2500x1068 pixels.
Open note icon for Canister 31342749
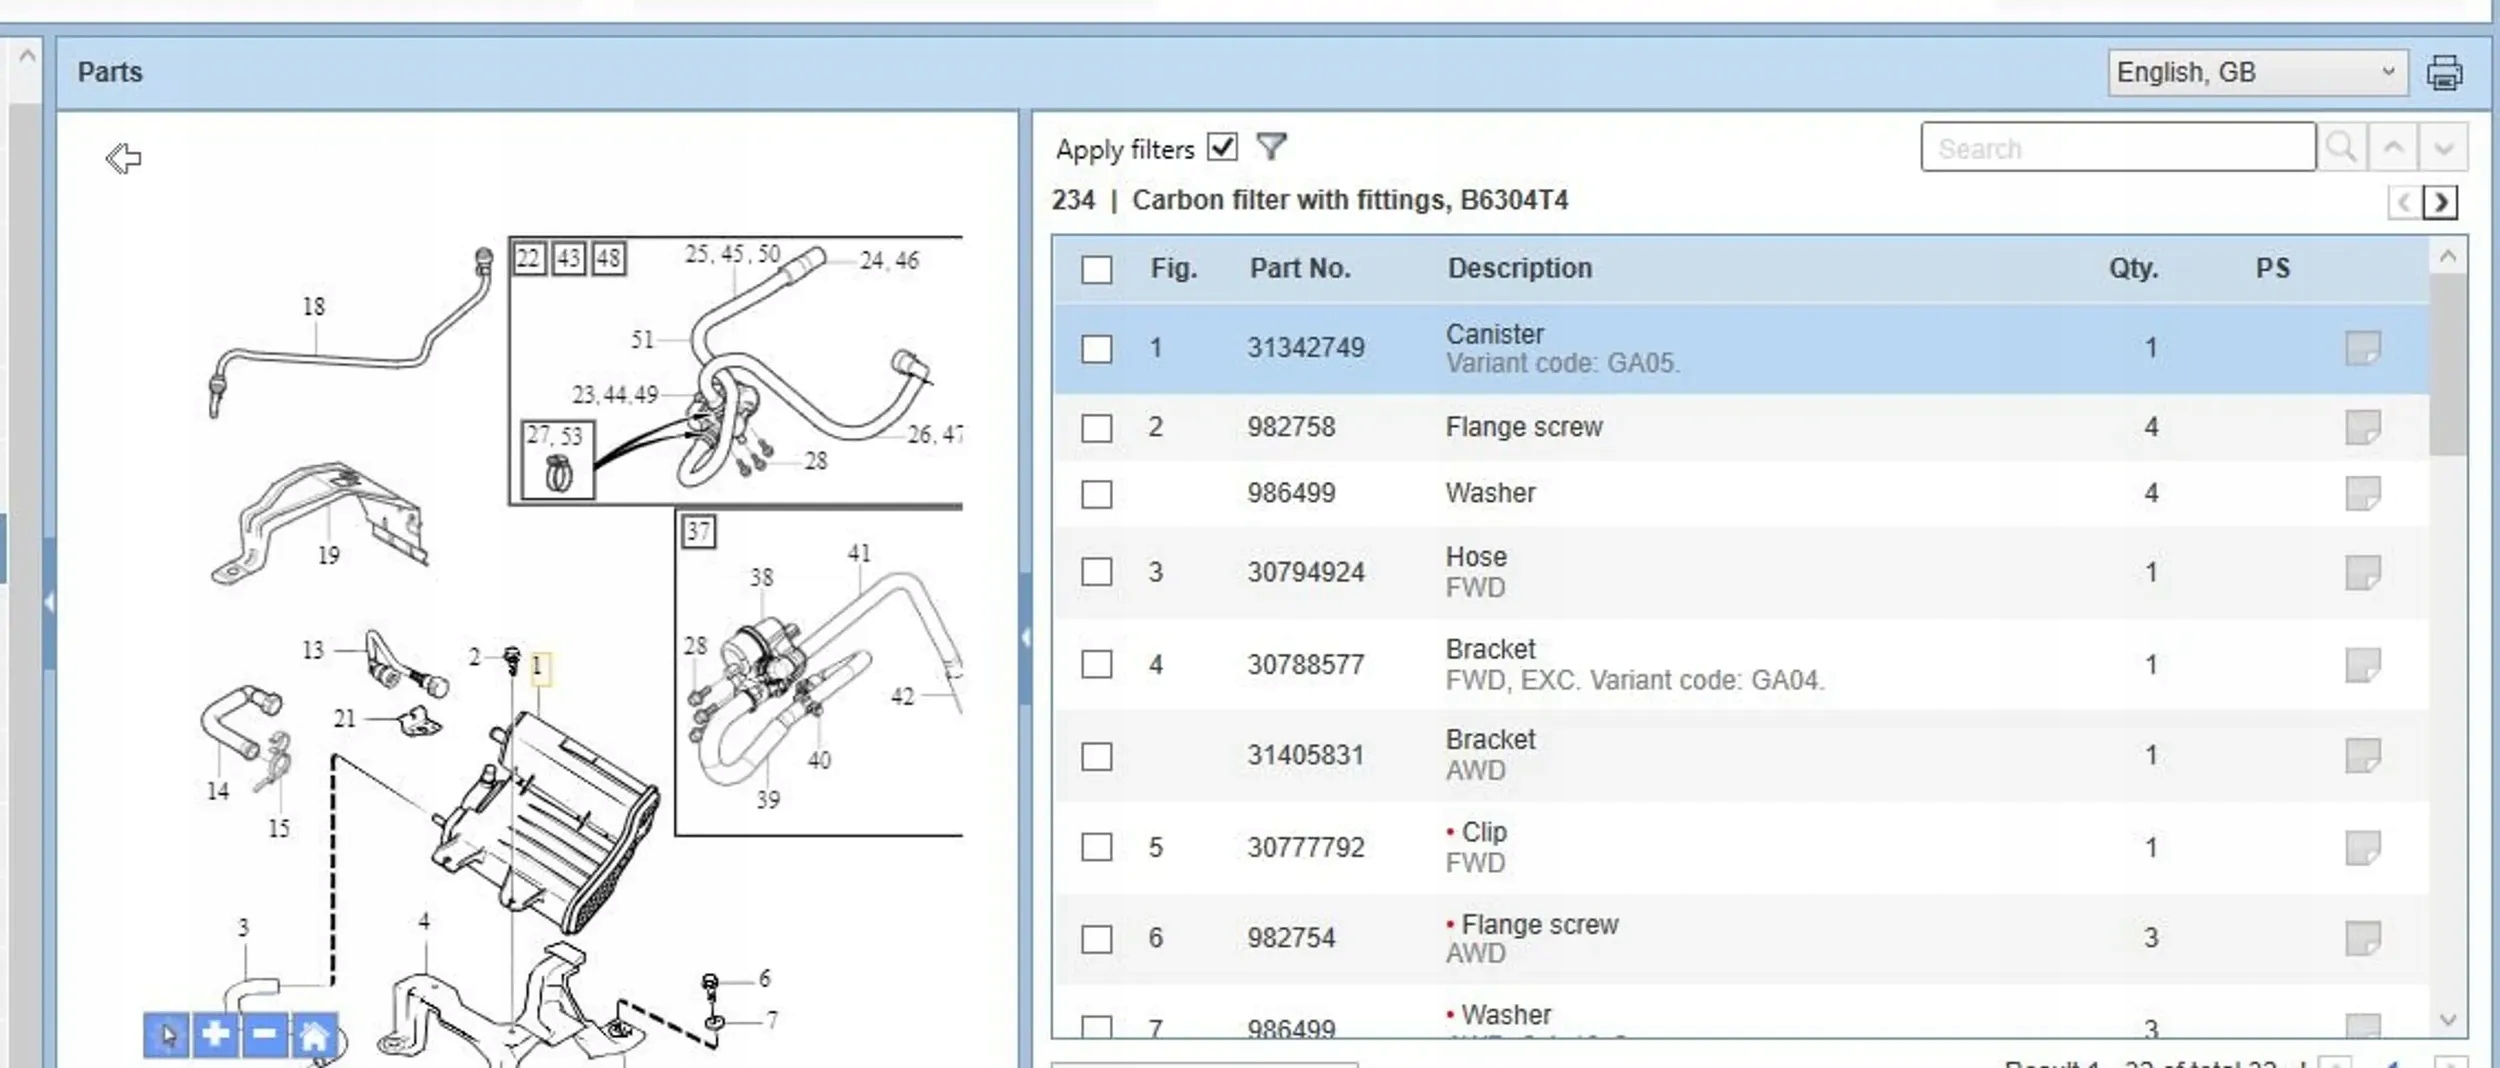click(2363, 348)
